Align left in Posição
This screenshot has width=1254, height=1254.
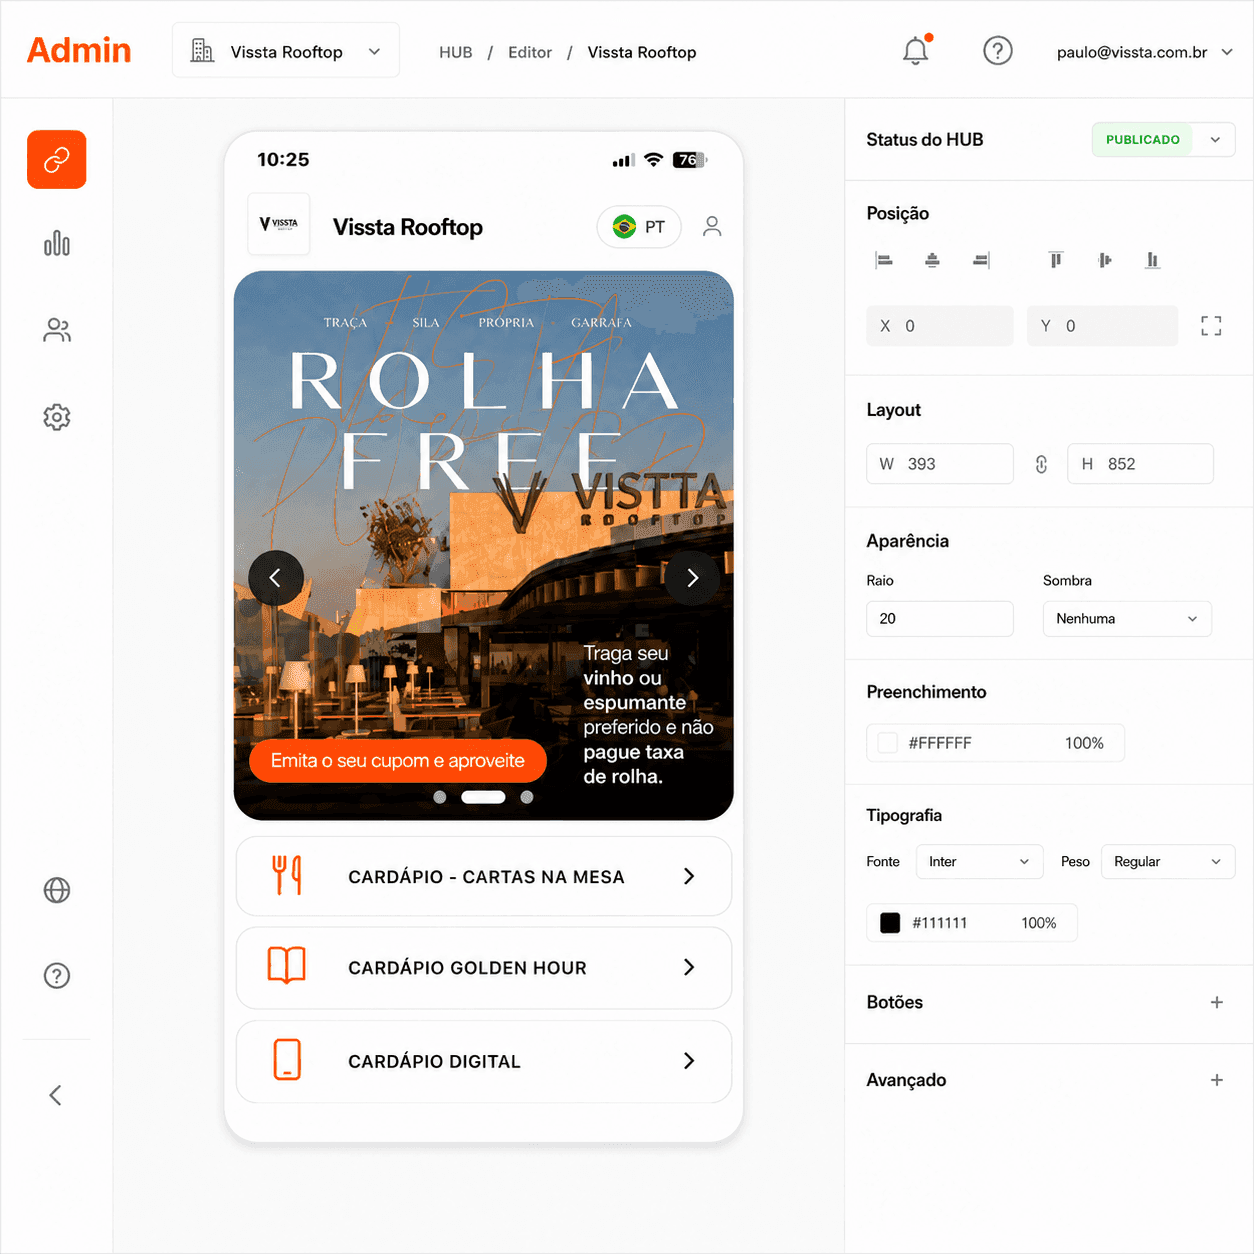[884, 260]
